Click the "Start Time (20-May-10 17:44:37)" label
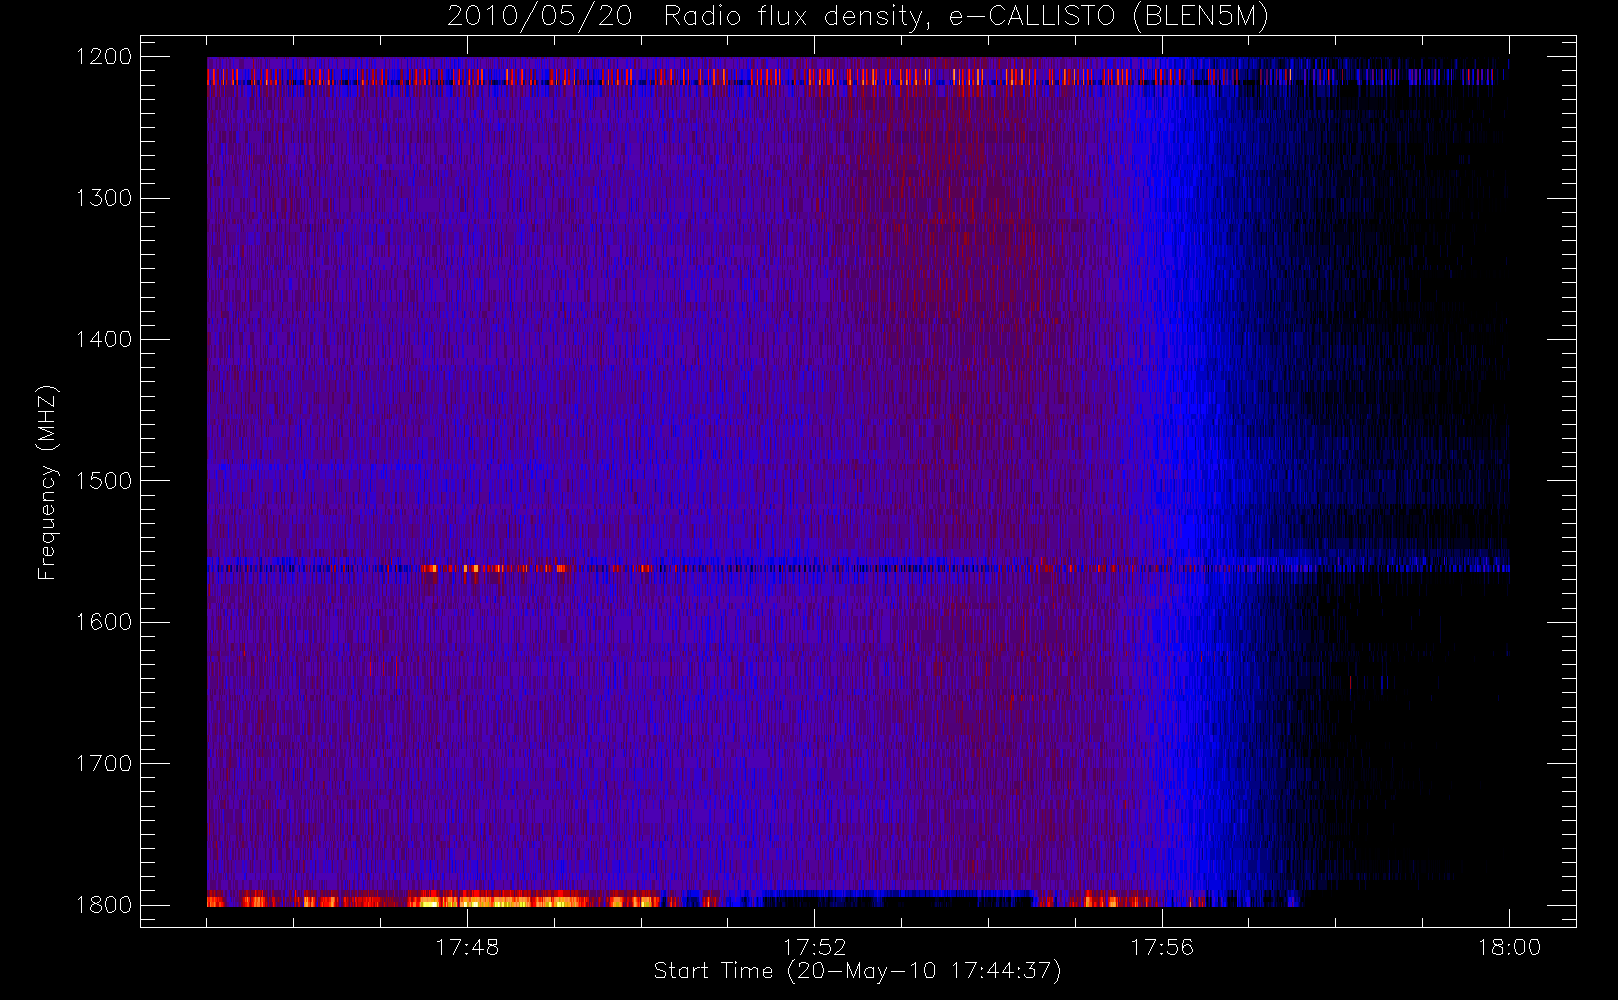This screenshot has height=1000, width=1618. pyautogui.click(x=857, y=971)
